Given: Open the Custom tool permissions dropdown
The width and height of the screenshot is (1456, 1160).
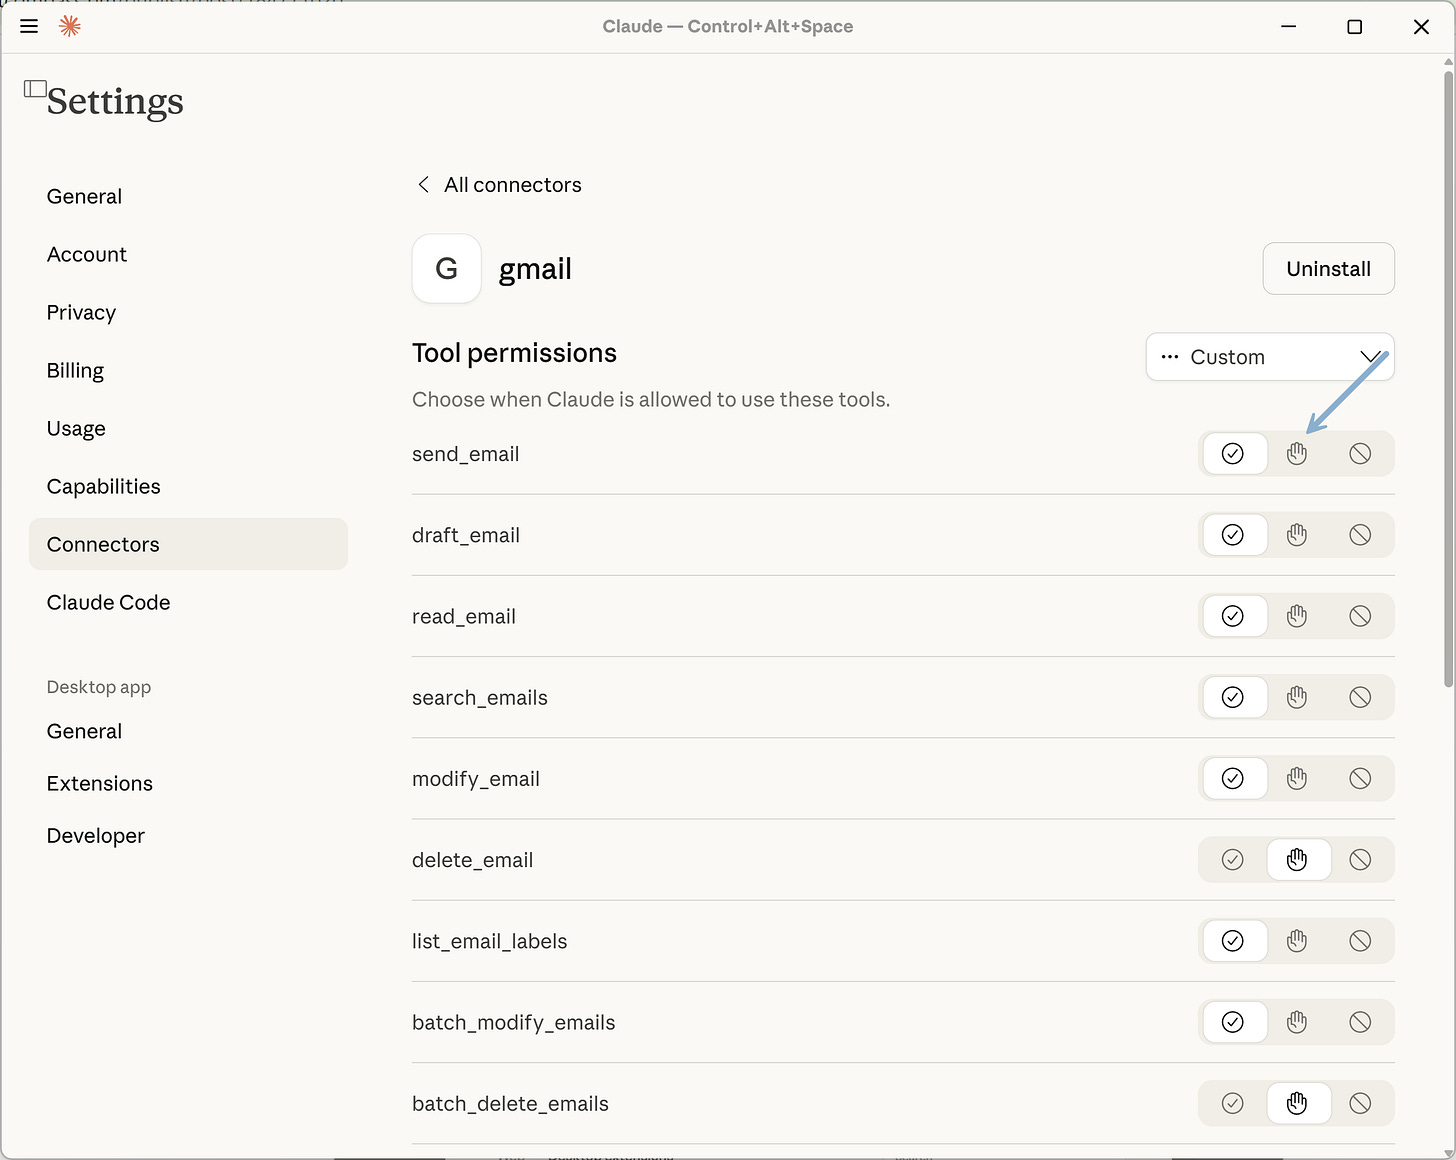Looking at the screenshot, I should coord(1269,357).
